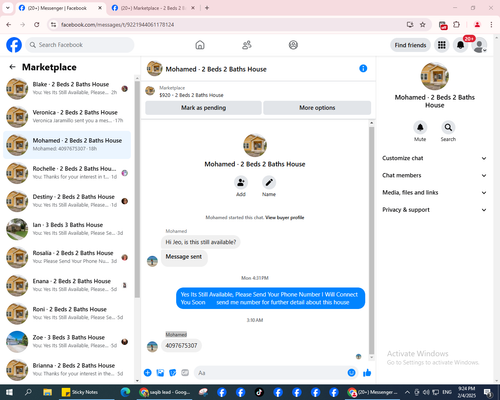Bookmark this page with the star

coord(423,25)
